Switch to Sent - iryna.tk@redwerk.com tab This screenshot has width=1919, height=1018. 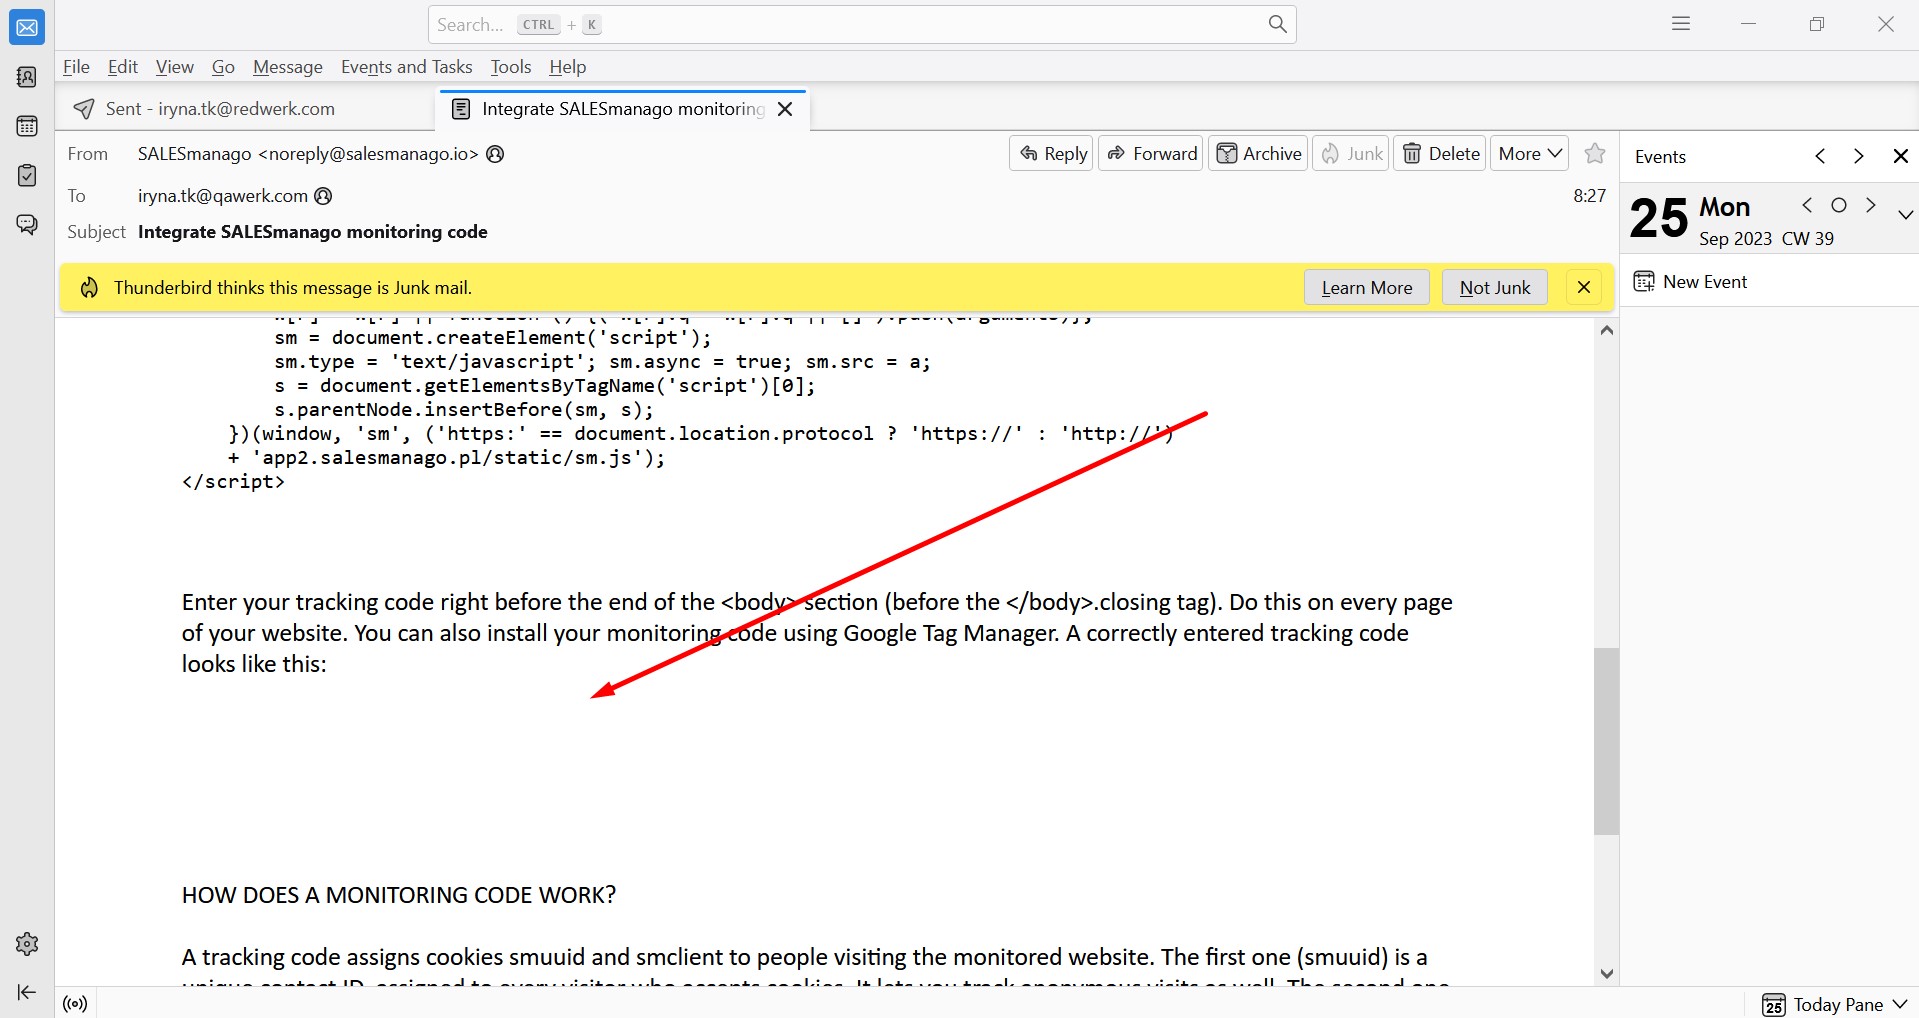click(220, 109)
